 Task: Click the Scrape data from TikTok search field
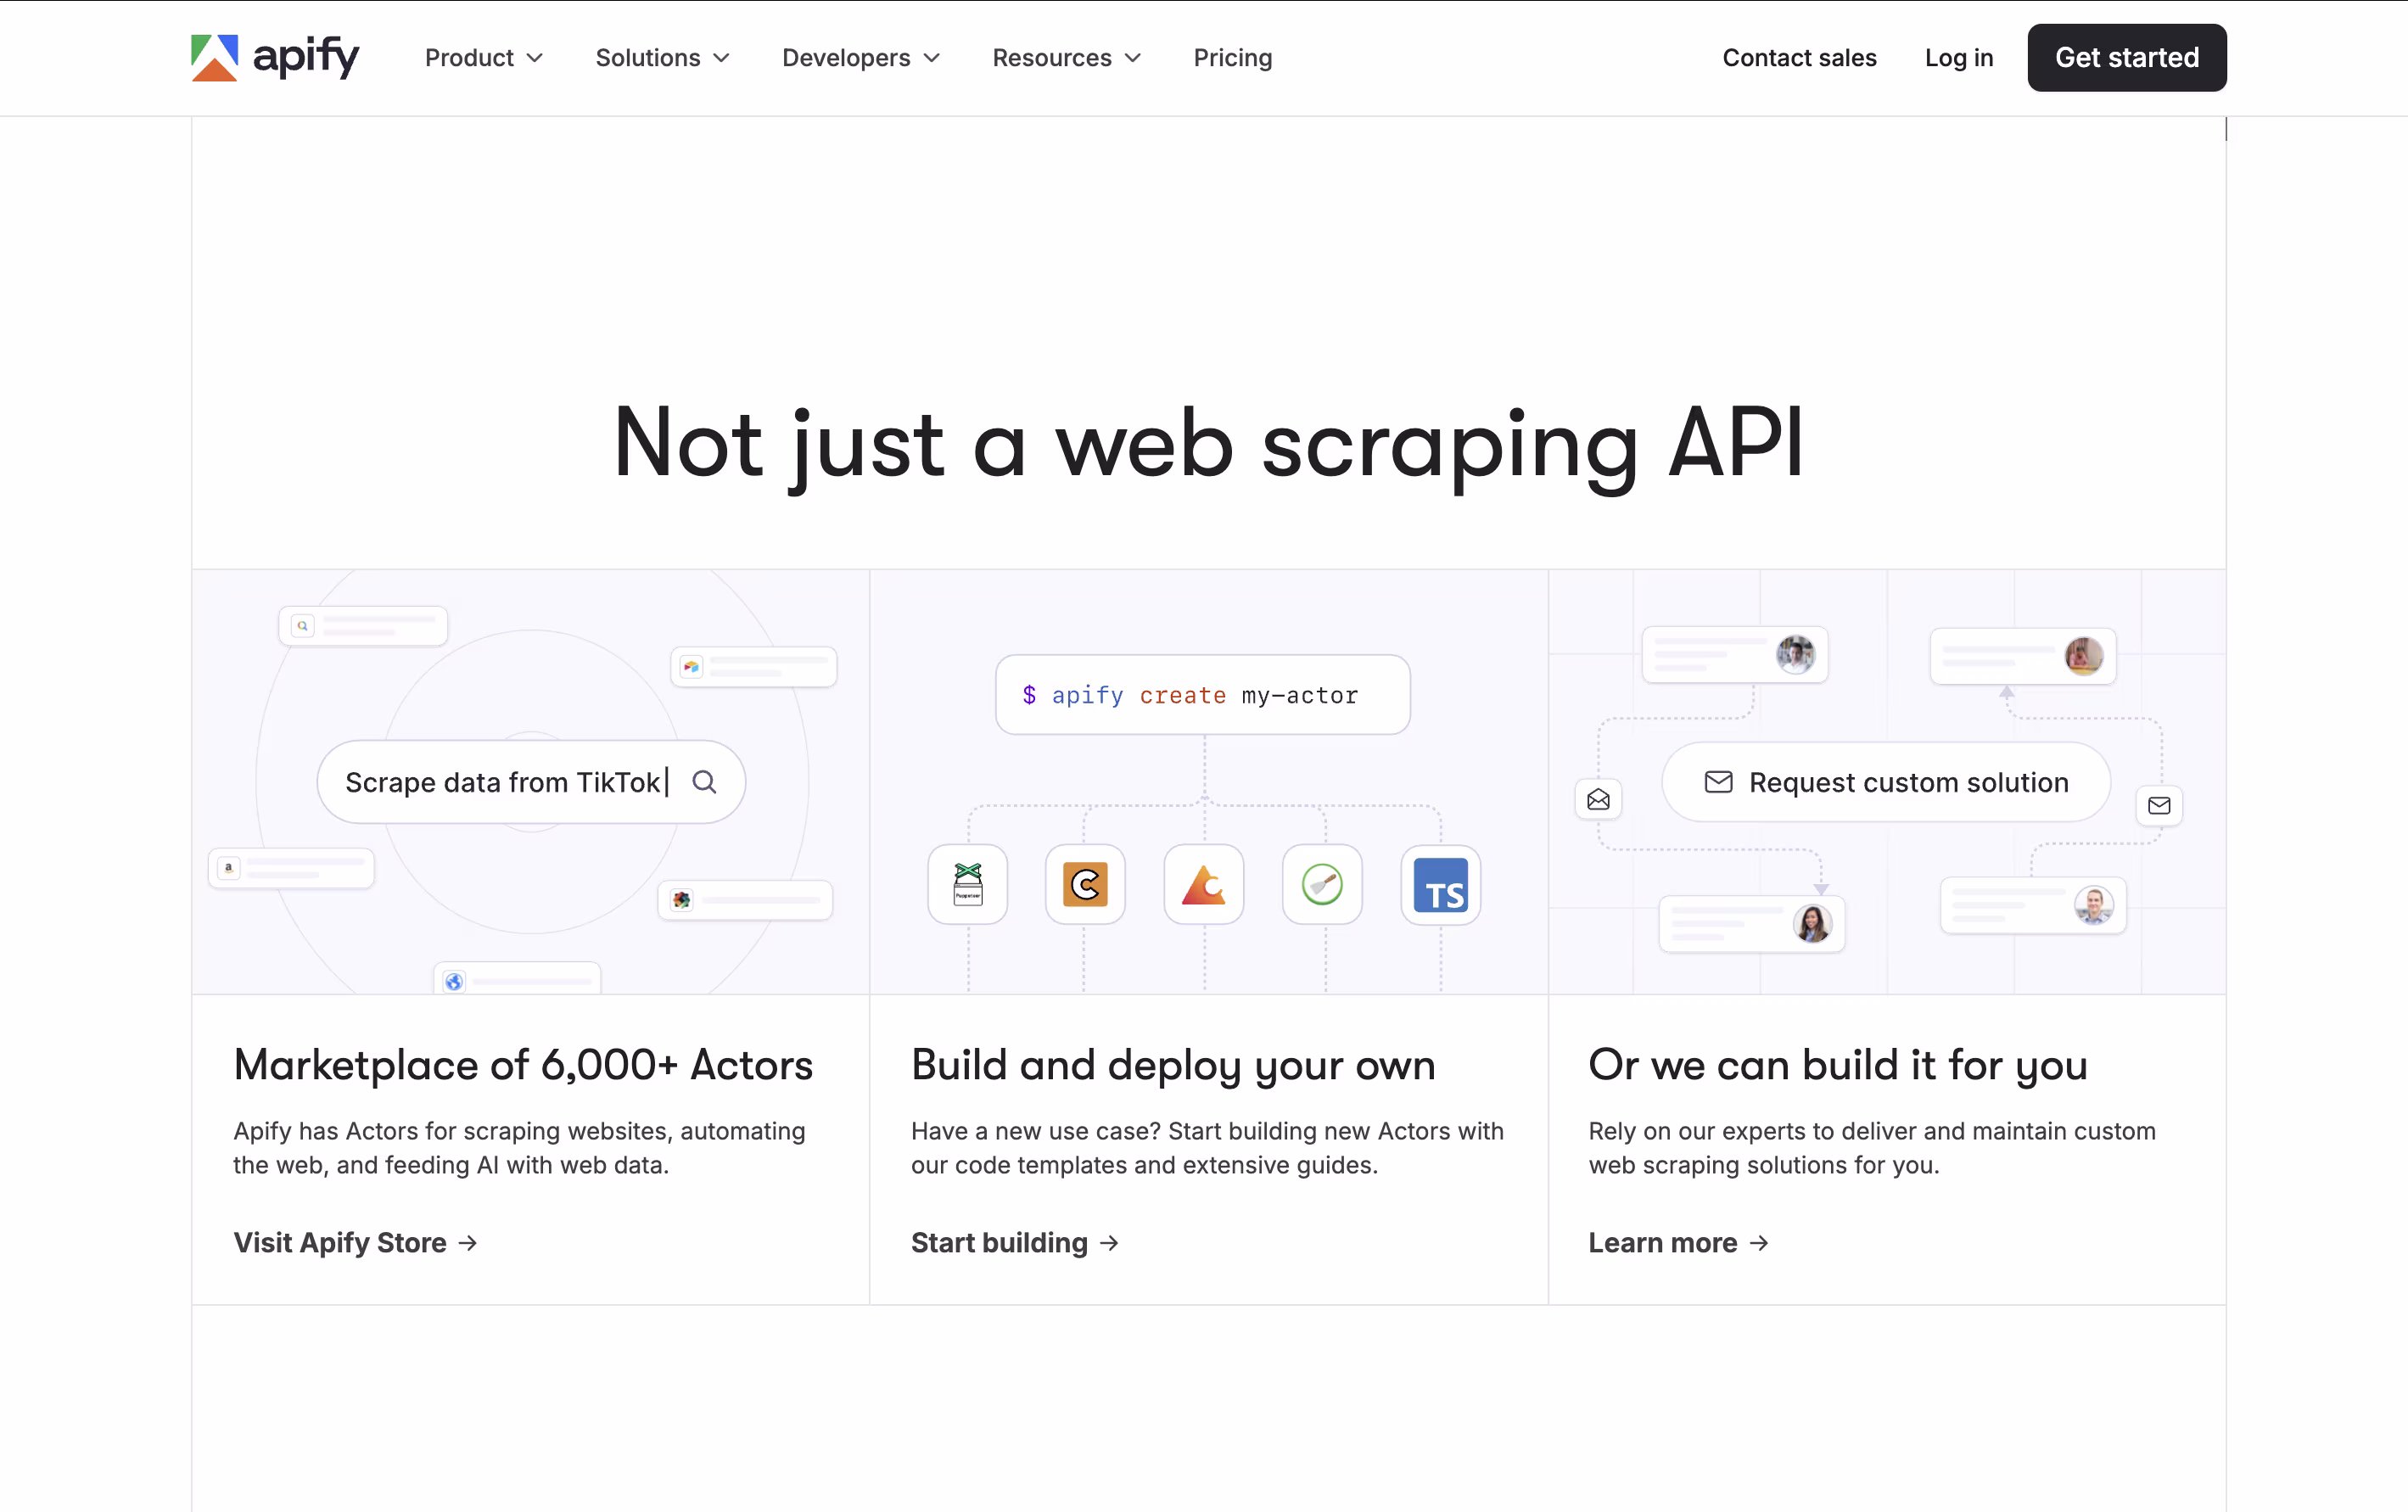(x=531, y=782)
